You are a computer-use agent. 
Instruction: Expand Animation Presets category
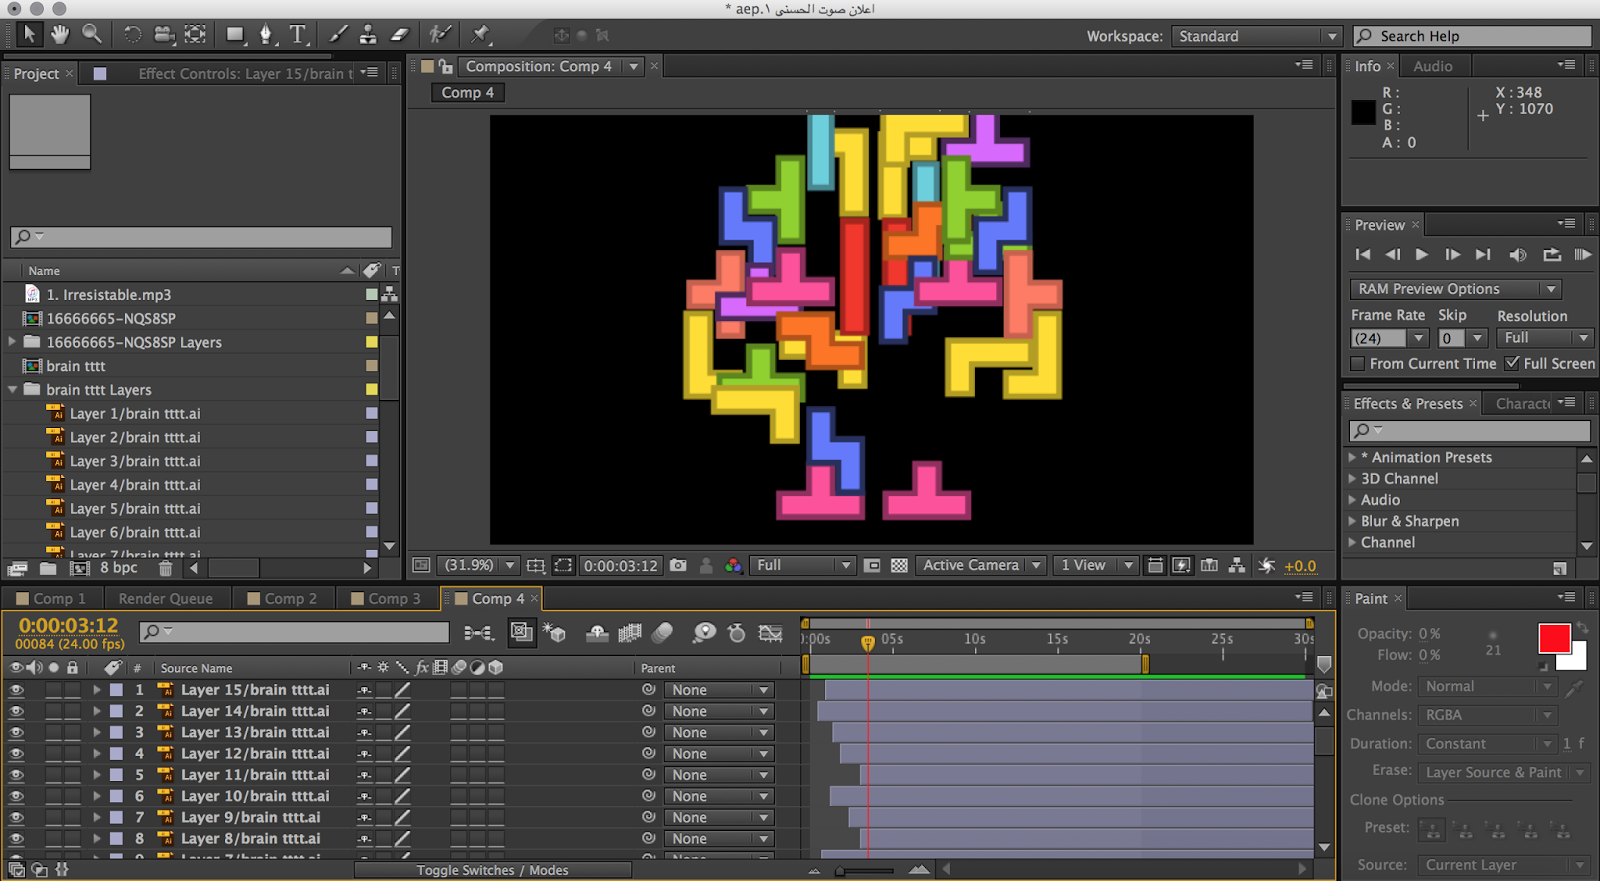(1352, 457)
